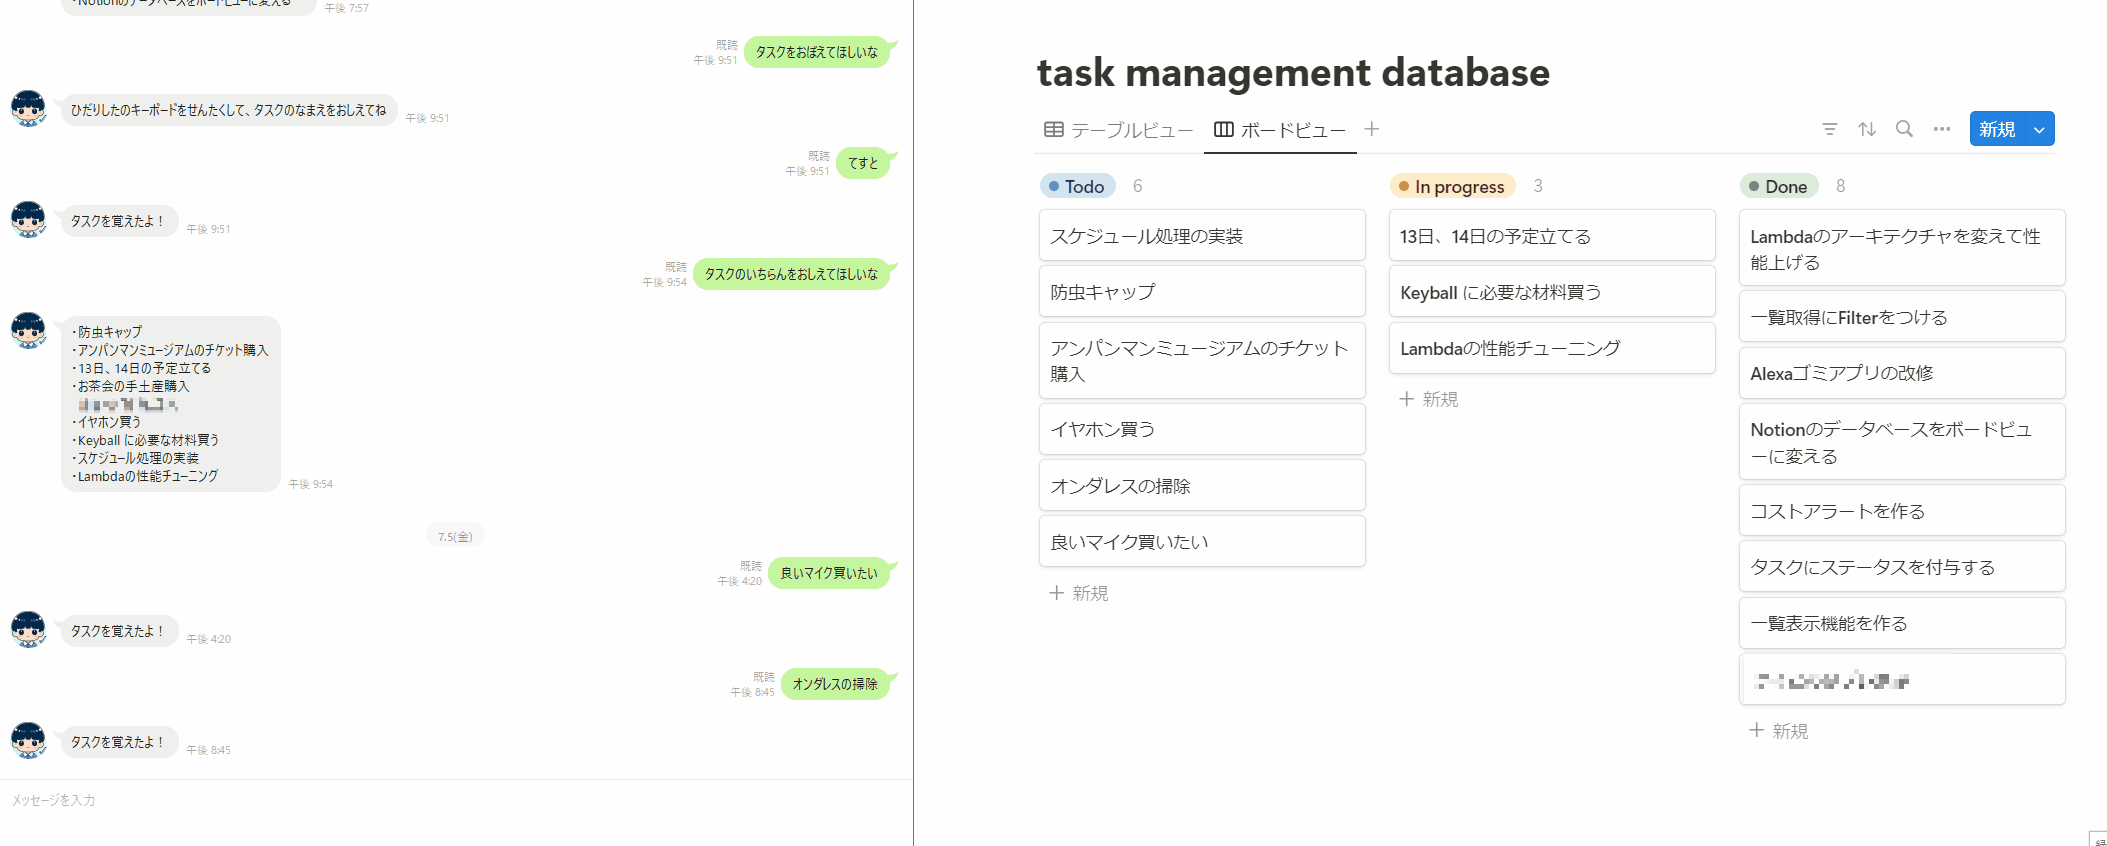Image resolution: width=2107 pixels, height=846 pixels.
Task: Click the task management database title
Action: point(1293,72)
